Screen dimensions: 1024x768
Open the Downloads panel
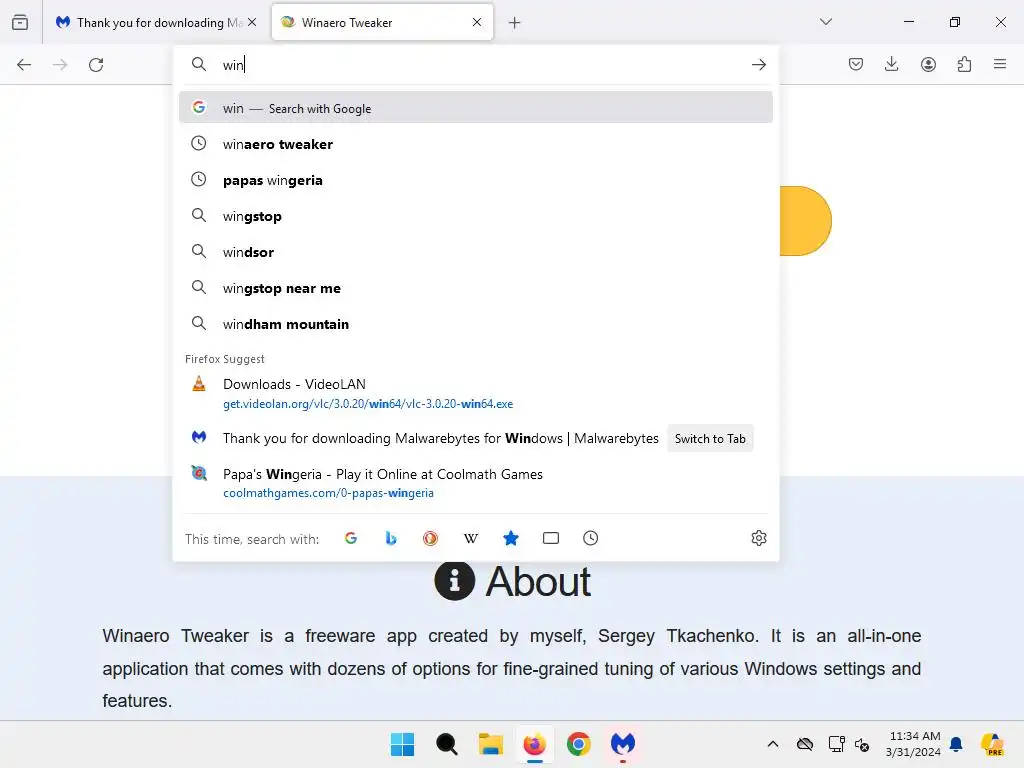coord(891,64)
